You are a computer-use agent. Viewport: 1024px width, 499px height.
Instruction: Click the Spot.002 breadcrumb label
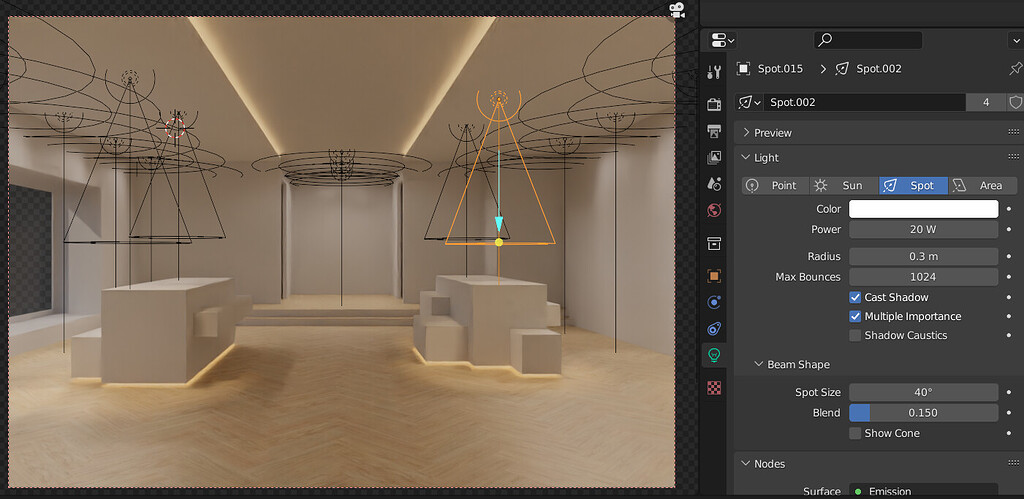879,69
